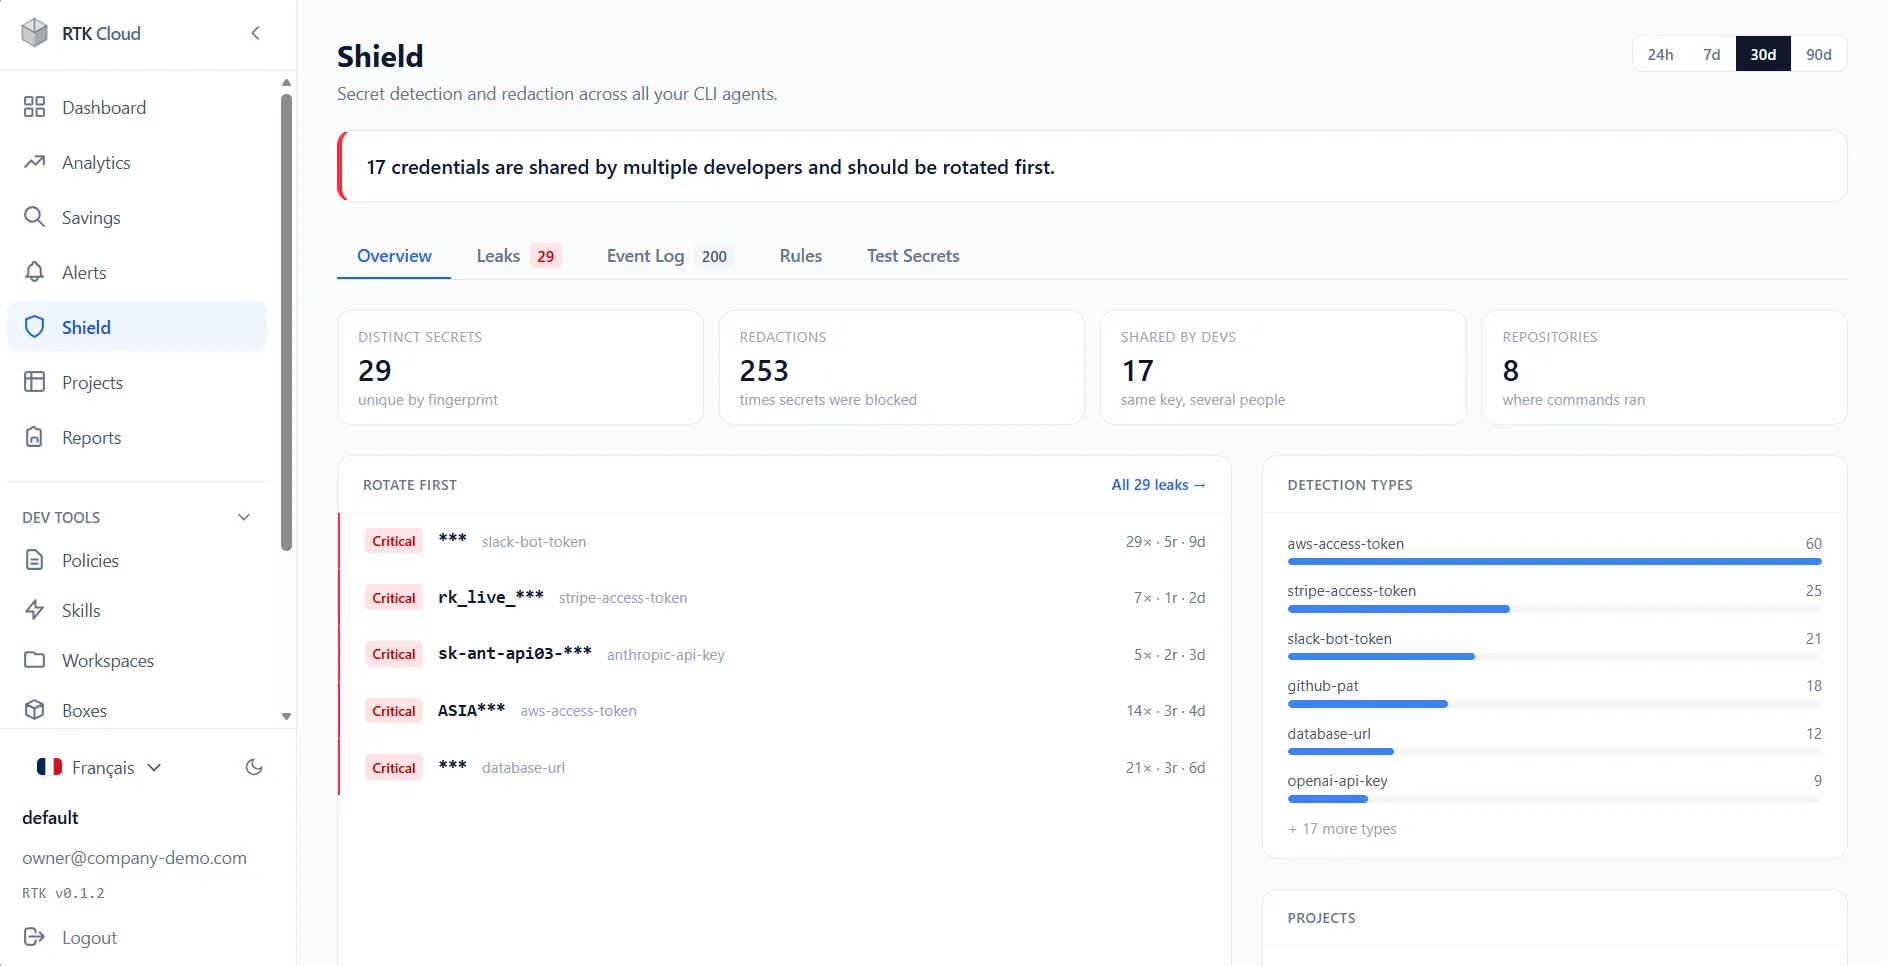Click the Redactions 253 card

pyautogui.click(x=902, y=368)
